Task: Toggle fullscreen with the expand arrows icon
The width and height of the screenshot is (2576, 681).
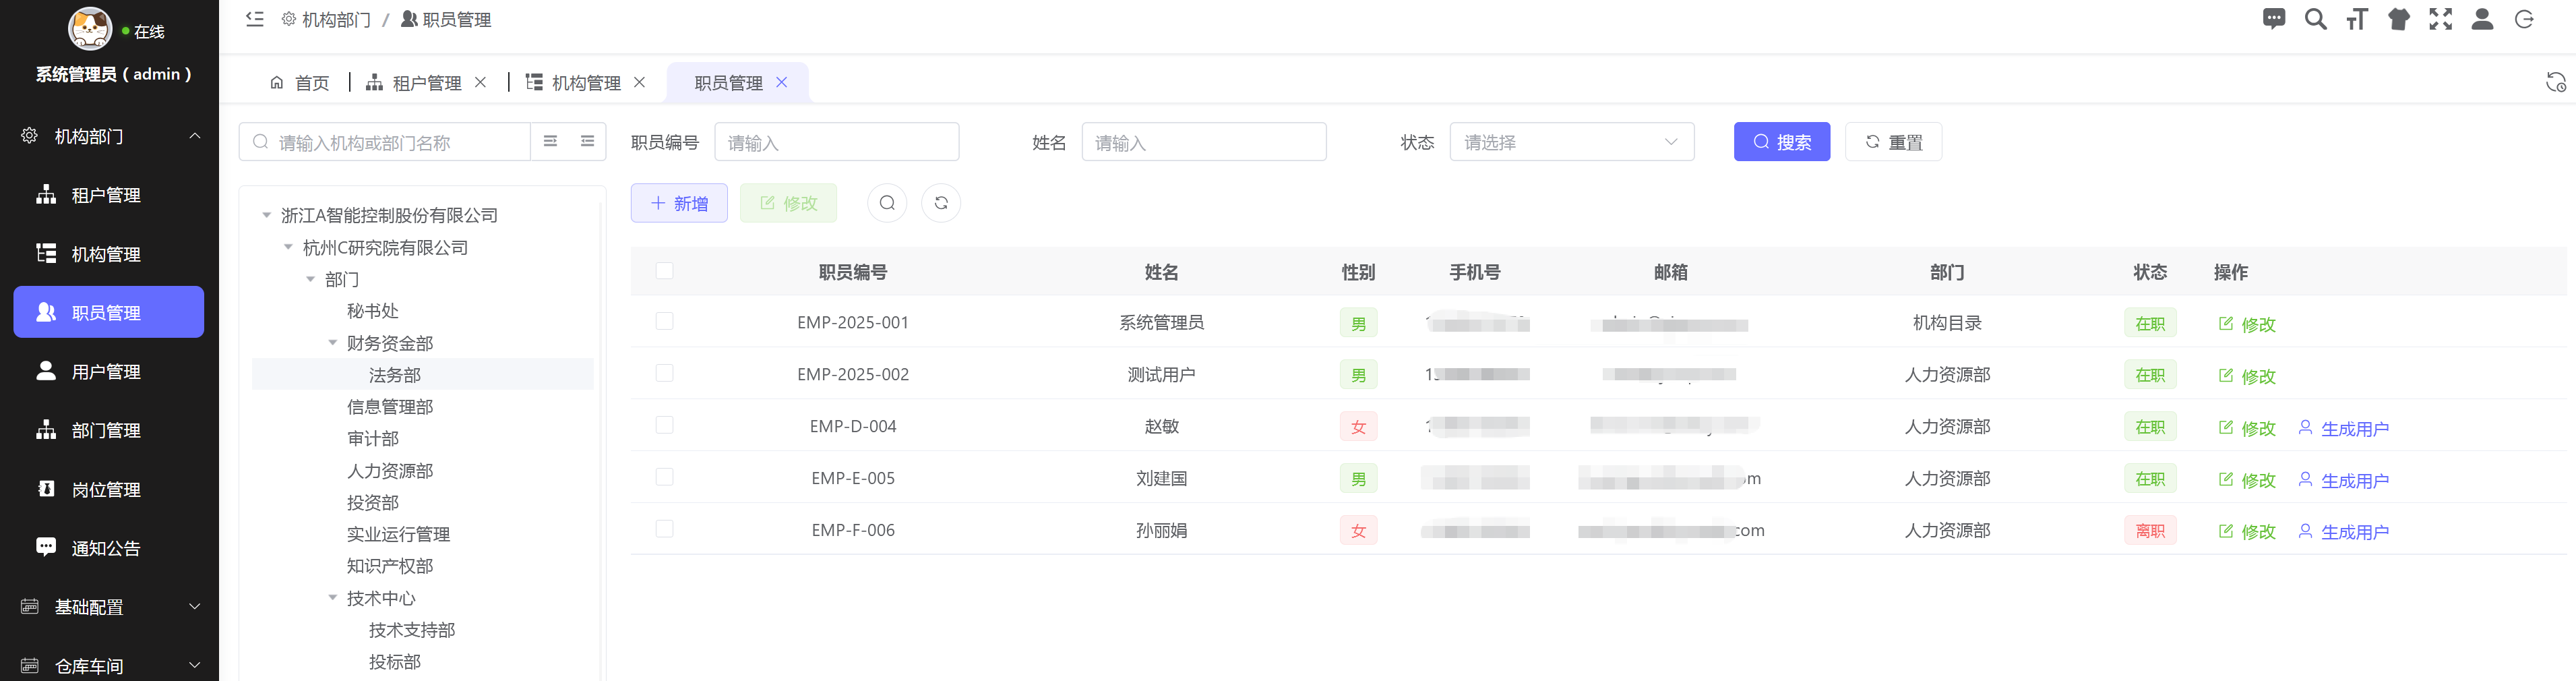Action: (x=2440, y=19)
